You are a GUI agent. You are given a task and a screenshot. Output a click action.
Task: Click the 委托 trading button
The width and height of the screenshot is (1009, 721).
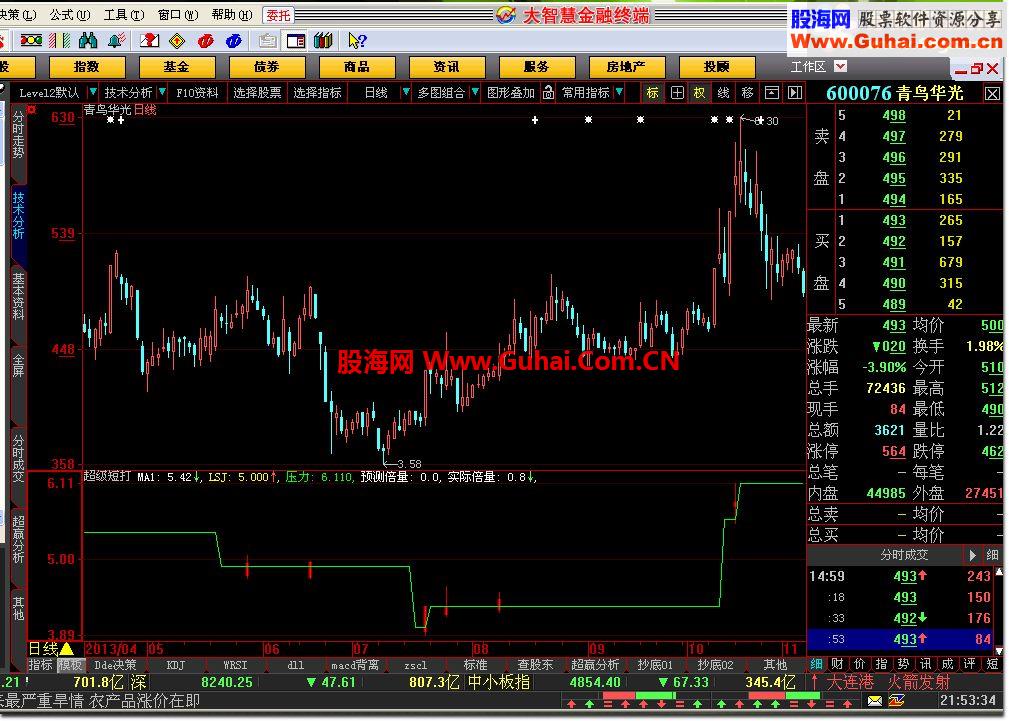click(x=278, y=15)
